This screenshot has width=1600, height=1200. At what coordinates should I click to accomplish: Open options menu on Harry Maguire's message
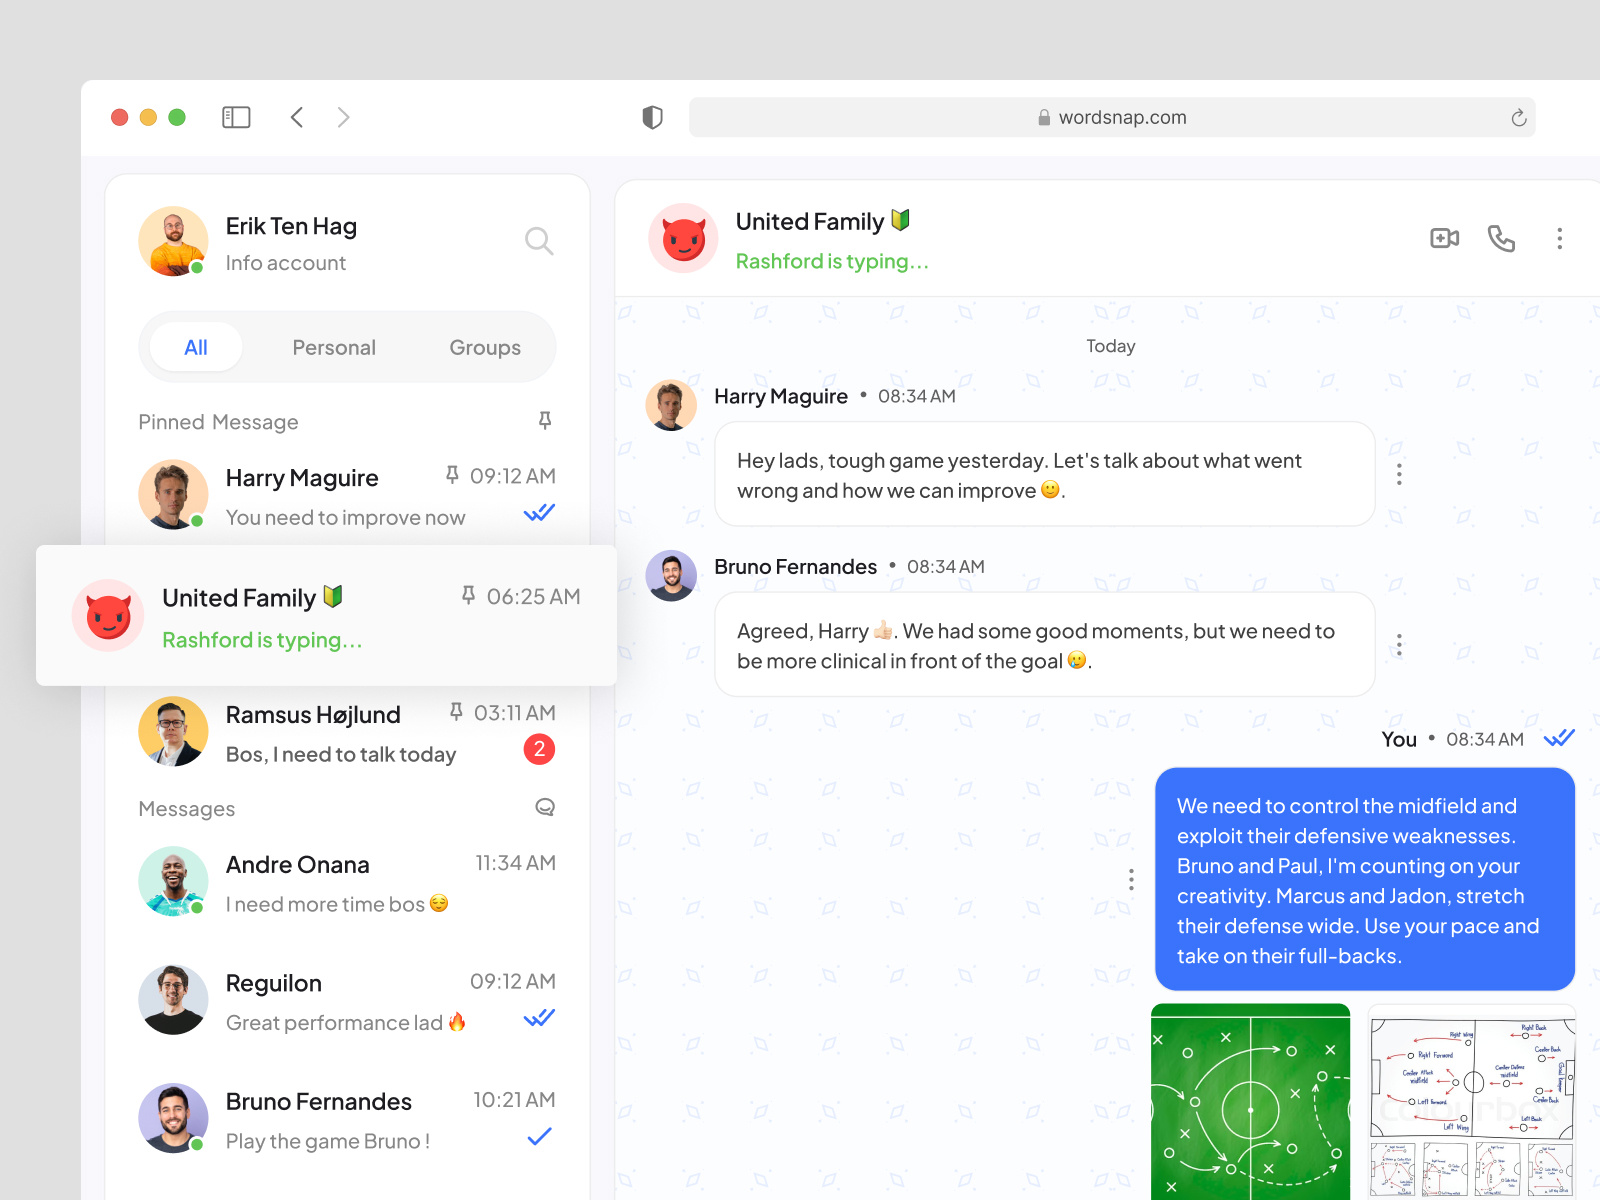coord(1399,473)
